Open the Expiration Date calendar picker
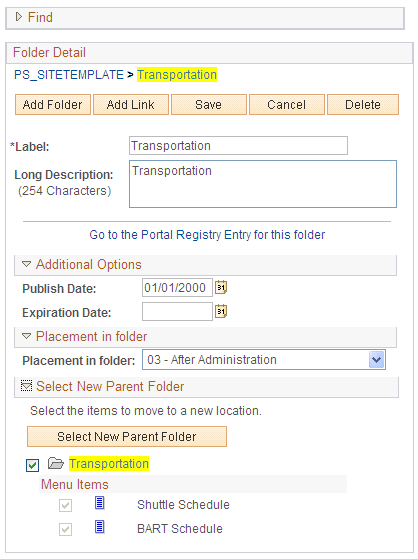418x559 pixels. pyautogui.click(x=221, y=312)
